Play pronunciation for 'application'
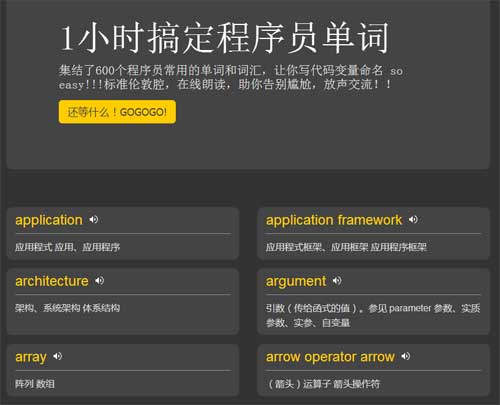Image resolution: width=500 pixels, height=405 pixels. coord(93,220)
